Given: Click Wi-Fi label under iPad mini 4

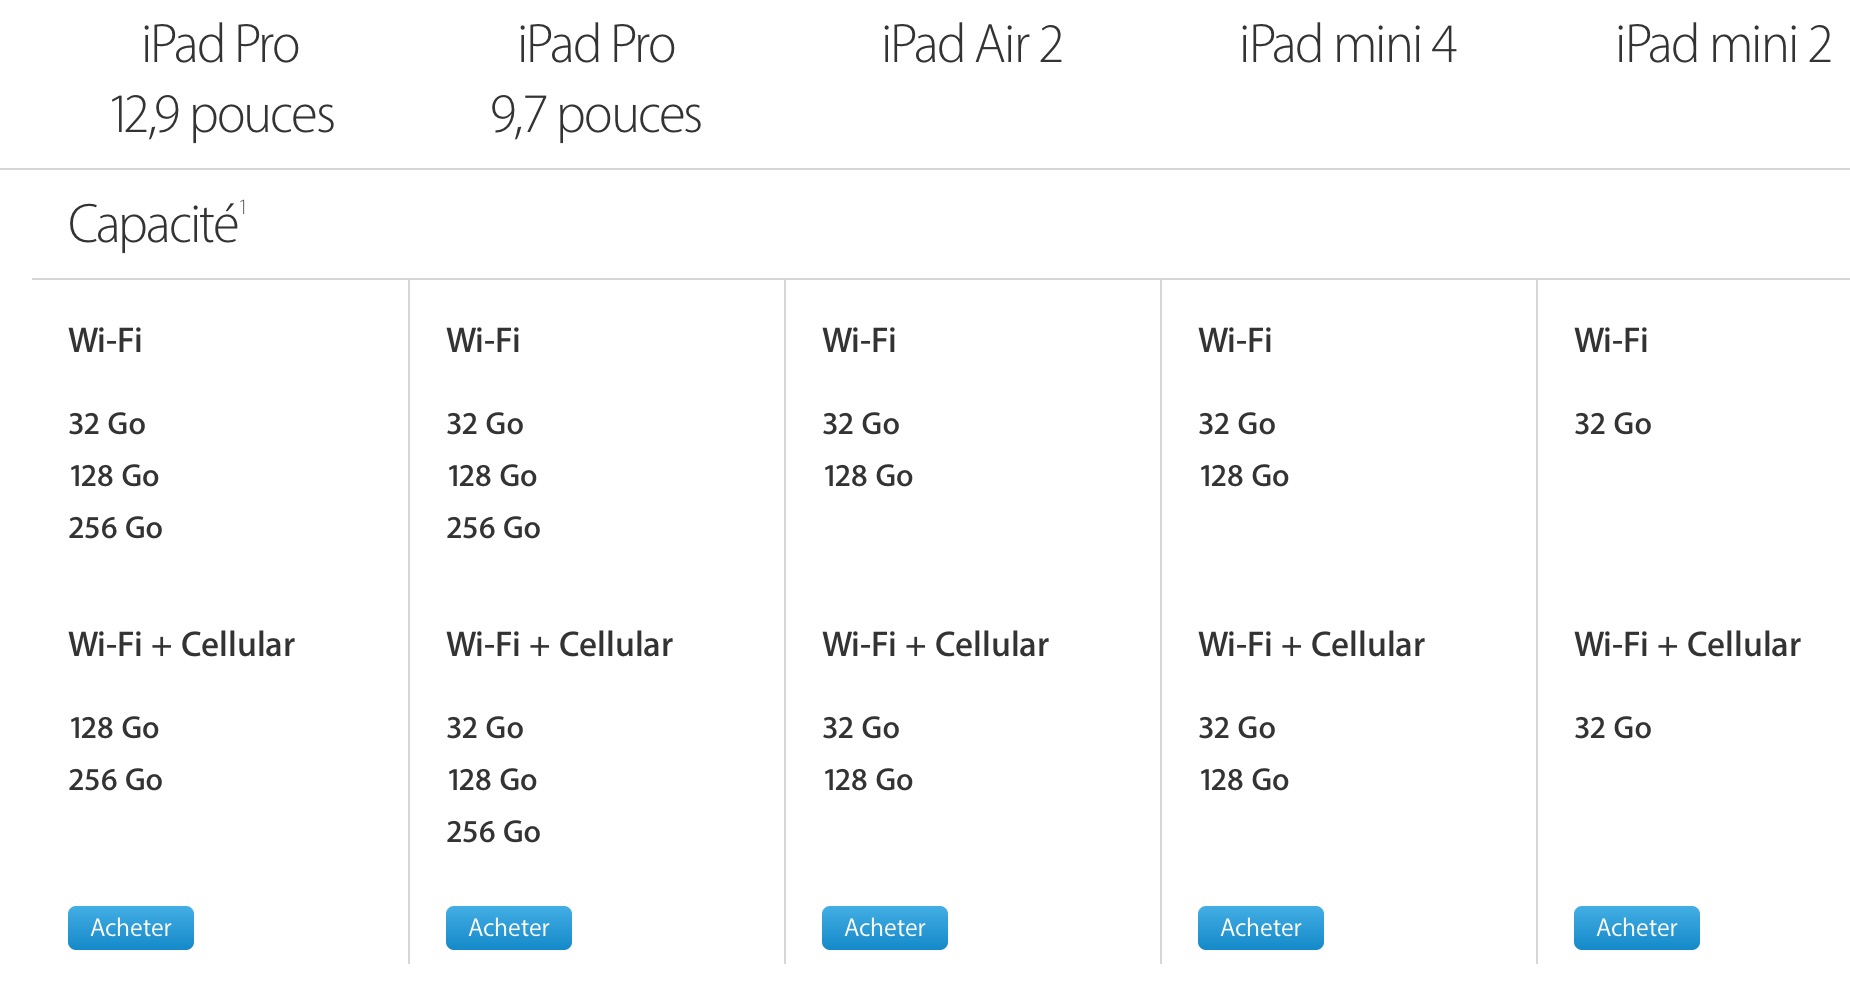Looking at the screenshot, I should [1235, 340].
